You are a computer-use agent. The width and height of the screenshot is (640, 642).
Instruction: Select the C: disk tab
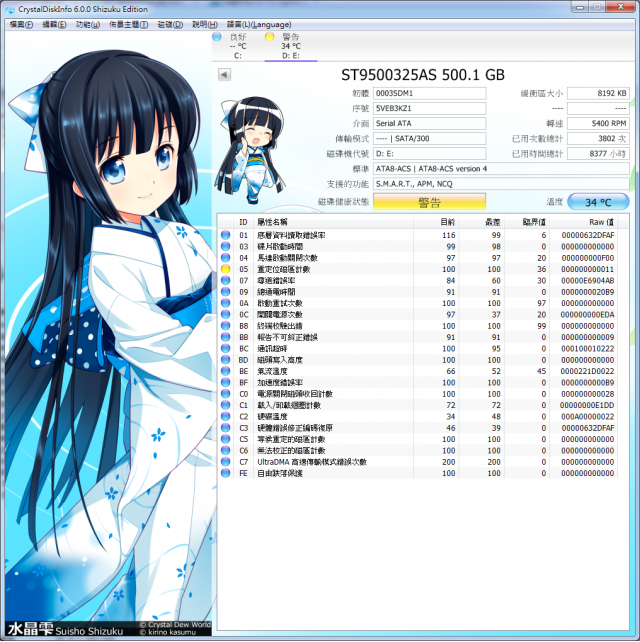click(238, 46)
